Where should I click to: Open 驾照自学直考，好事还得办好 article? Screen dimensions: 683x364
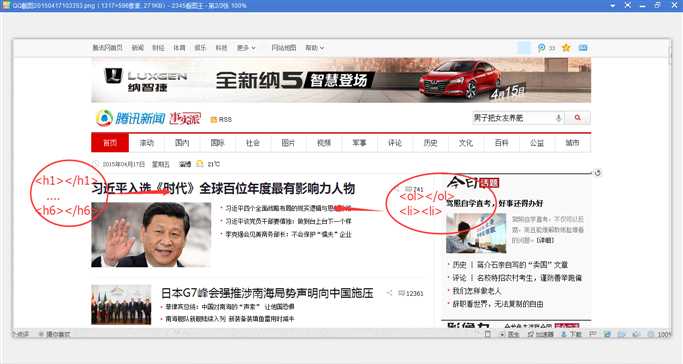pyautogui.click(x=495, y=203)
